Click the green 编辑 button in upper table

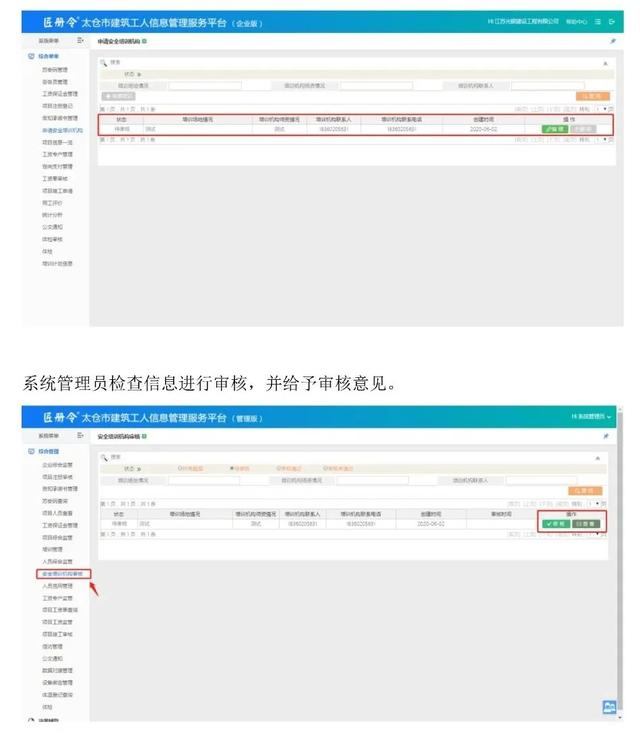click(x=553, y=129)
